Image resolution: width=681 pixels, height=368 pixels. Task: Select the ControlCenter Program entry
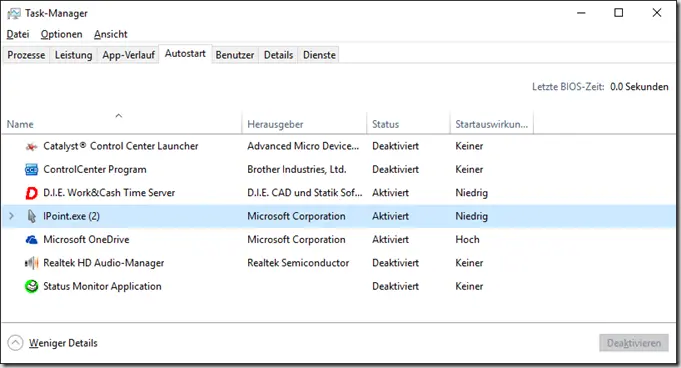95,169
